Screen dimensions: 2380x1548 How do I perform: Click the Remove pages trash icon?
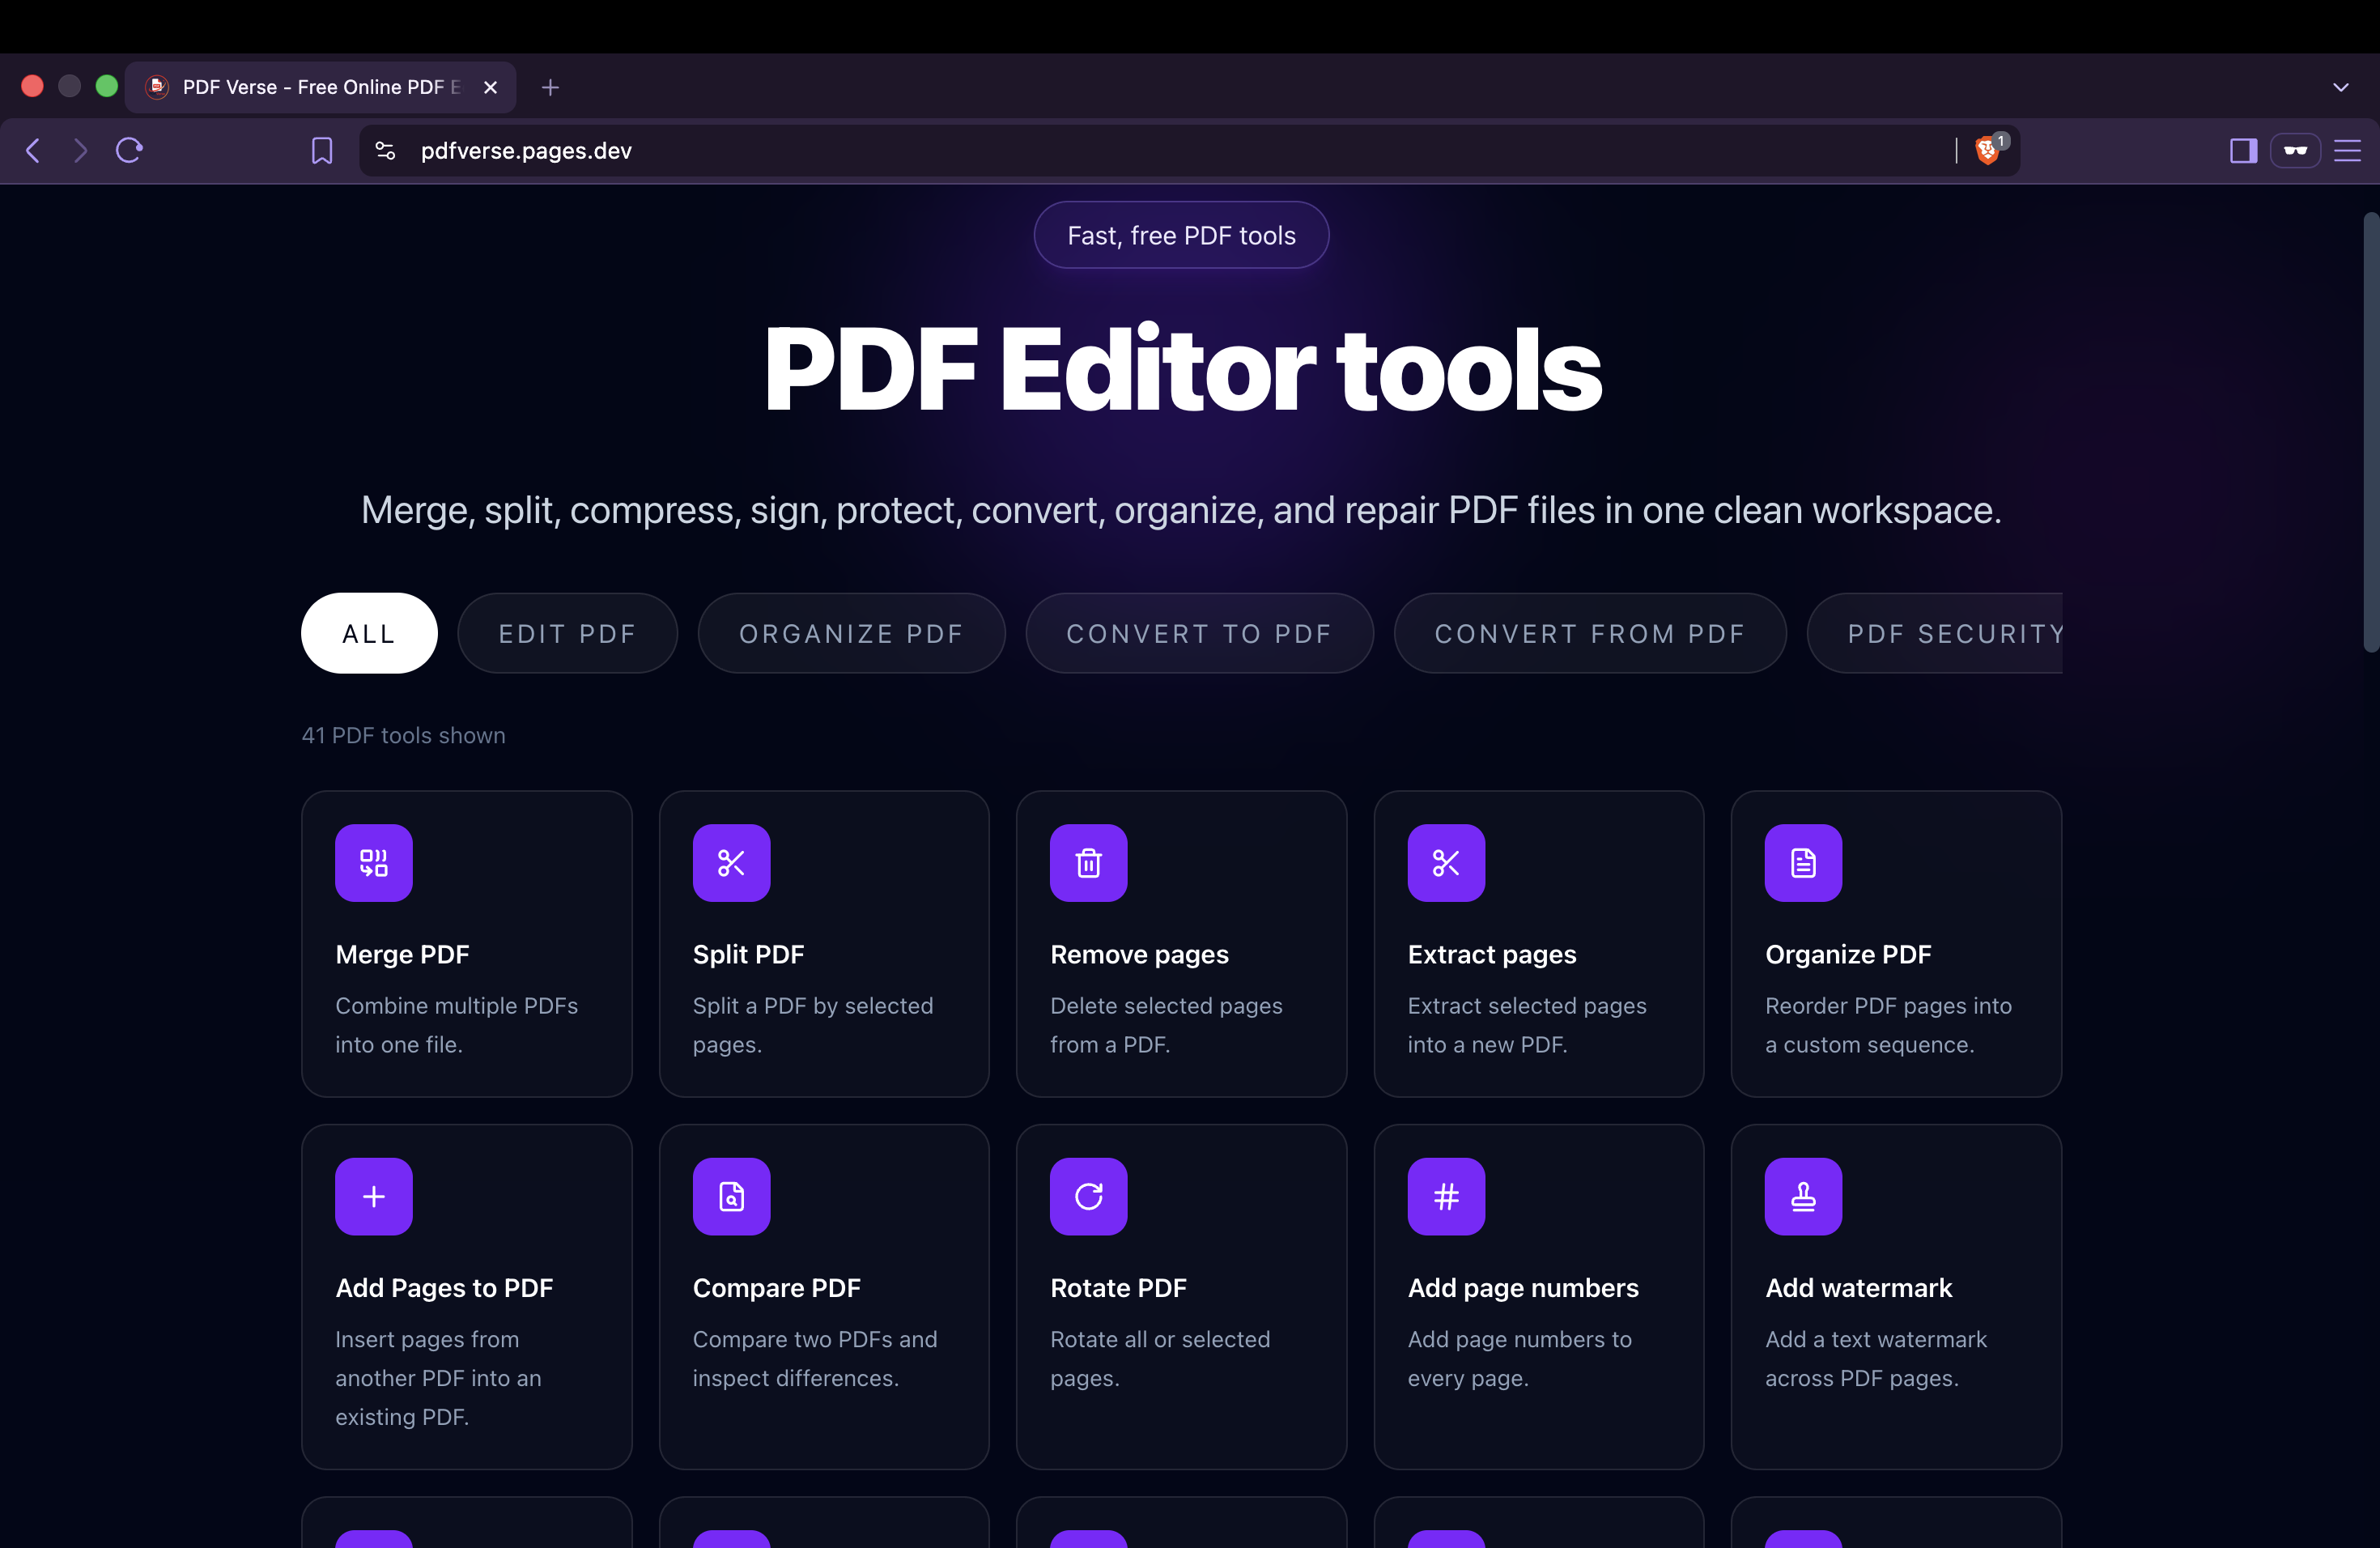point(1088,862)
